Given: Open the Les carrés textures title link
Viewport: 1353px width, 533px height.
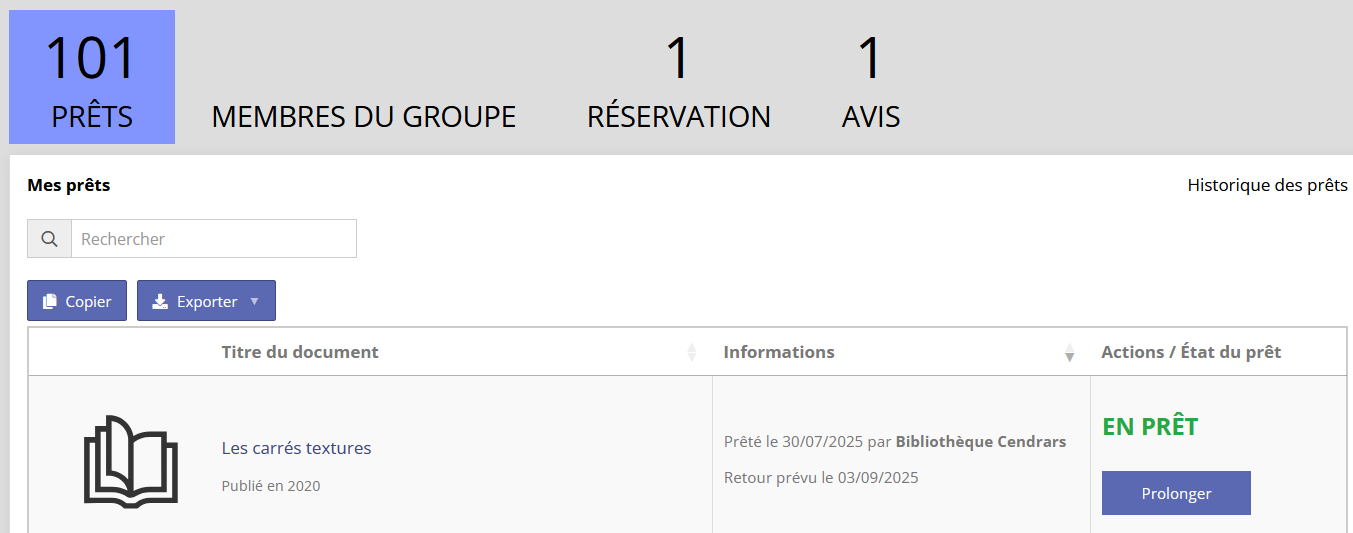Looking at the screenshot, I should tap(296, 448).
